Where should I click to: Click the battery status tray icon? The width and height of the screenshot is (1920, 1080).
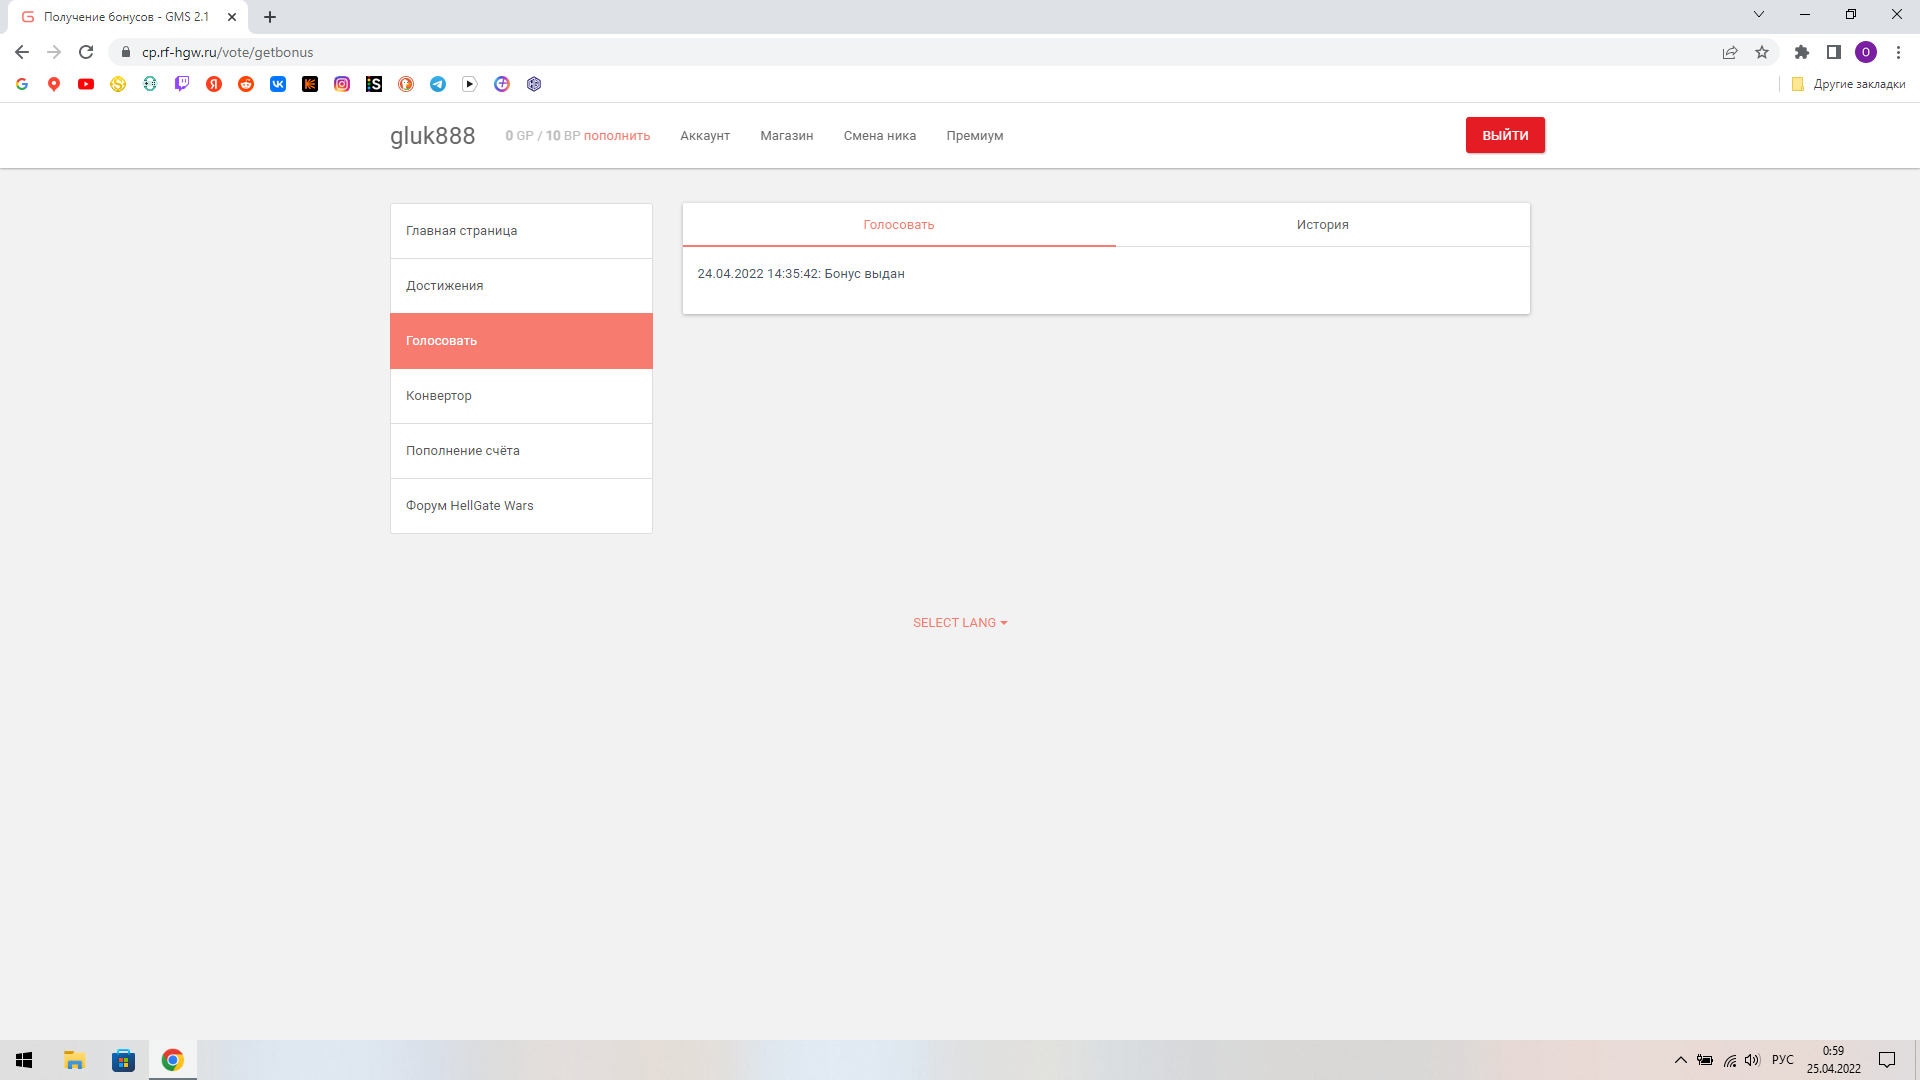1705,1060
